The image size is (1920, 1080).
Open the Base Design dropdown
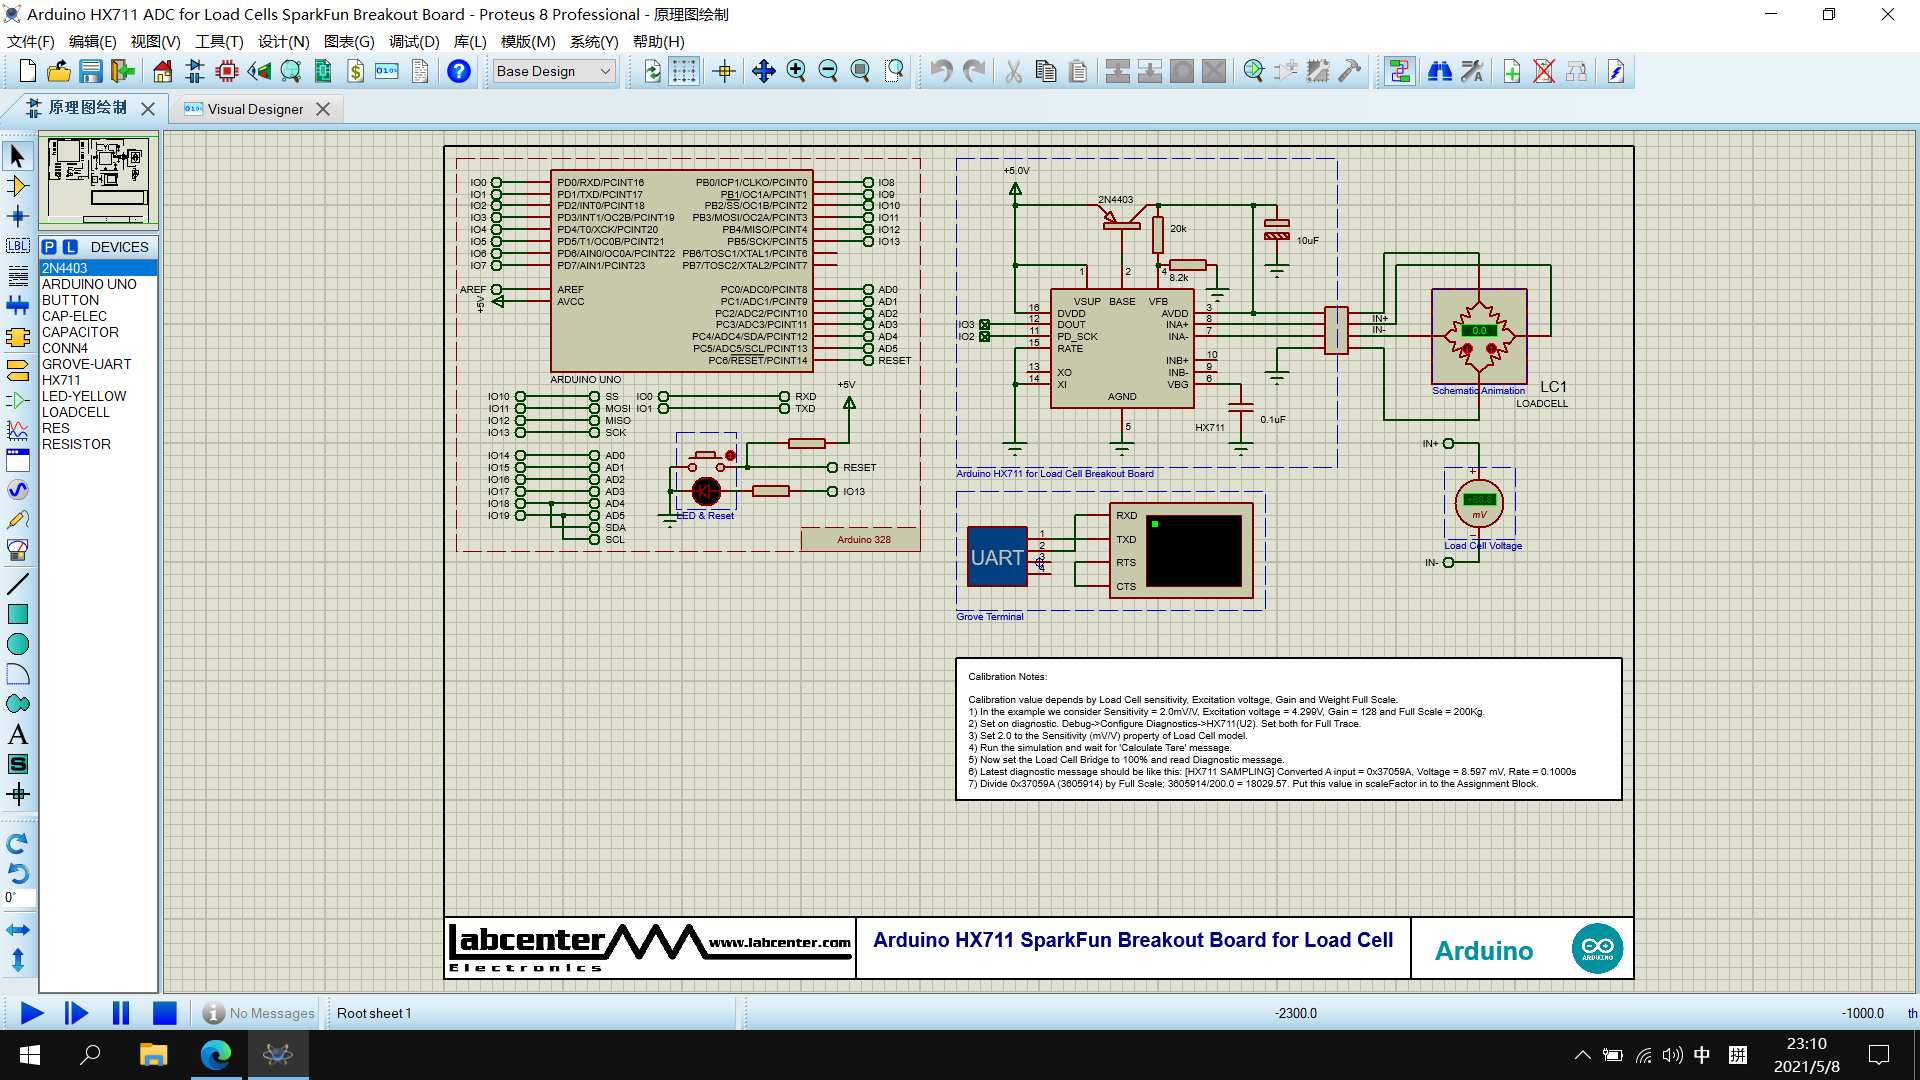click(553, 71)
